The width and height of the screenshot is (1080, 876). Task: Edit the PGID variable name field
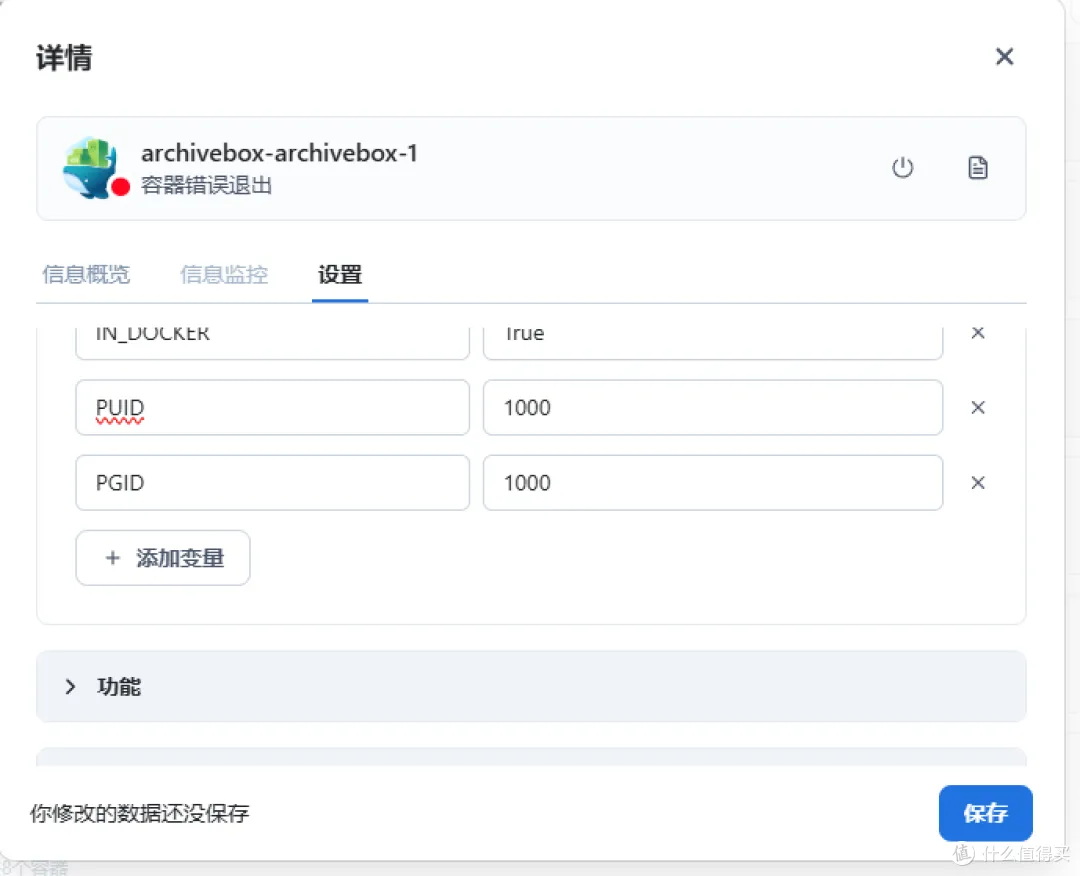[x=272, y=483]
